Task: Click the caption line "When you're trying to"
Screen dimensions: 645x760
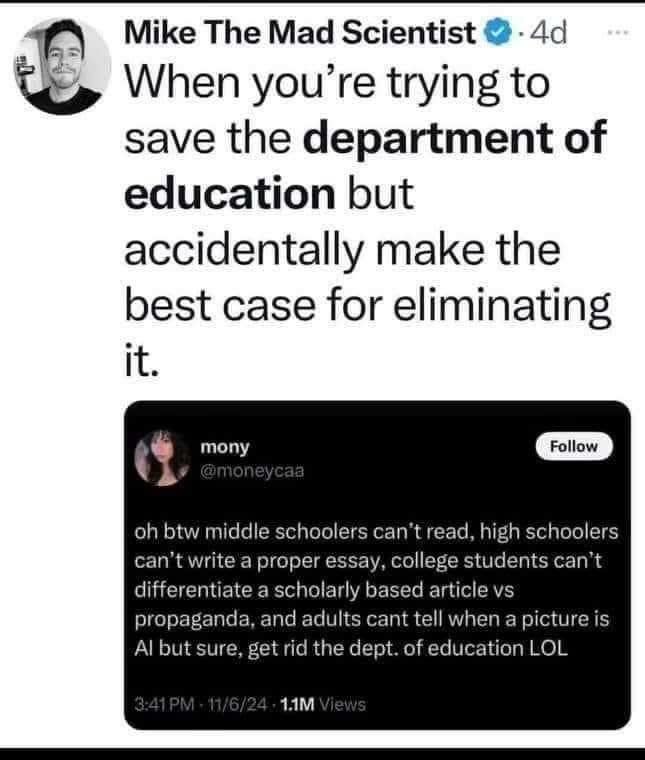Action: tap(337, 83)
